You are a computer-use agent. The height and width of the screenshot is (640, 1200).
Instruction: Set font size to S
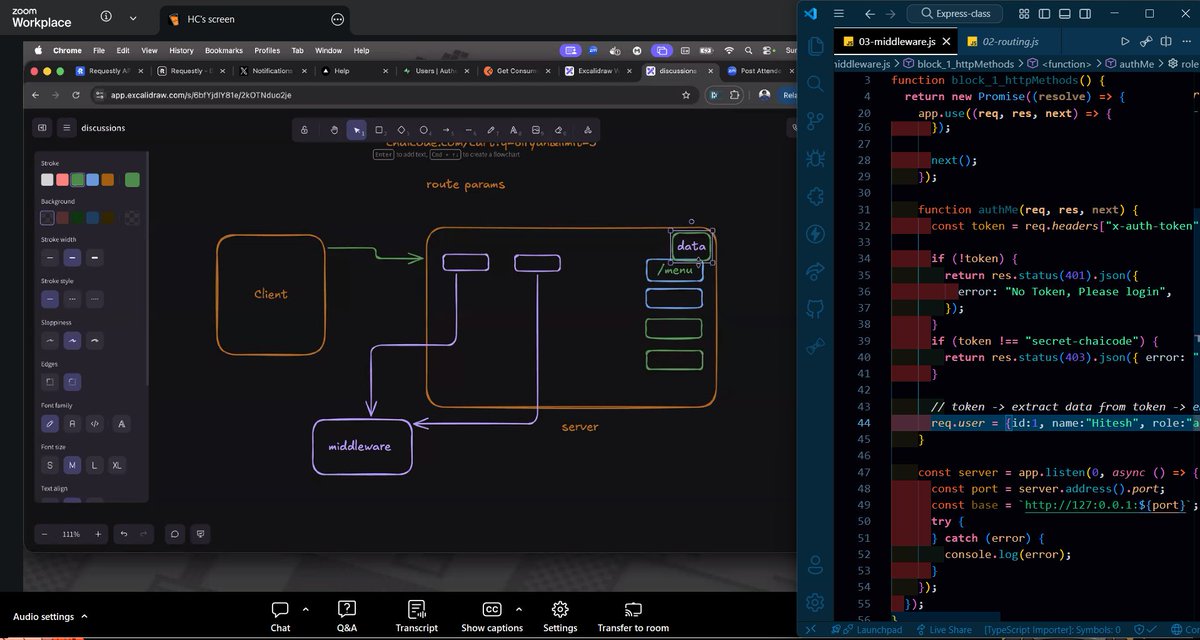coord(48,465)
